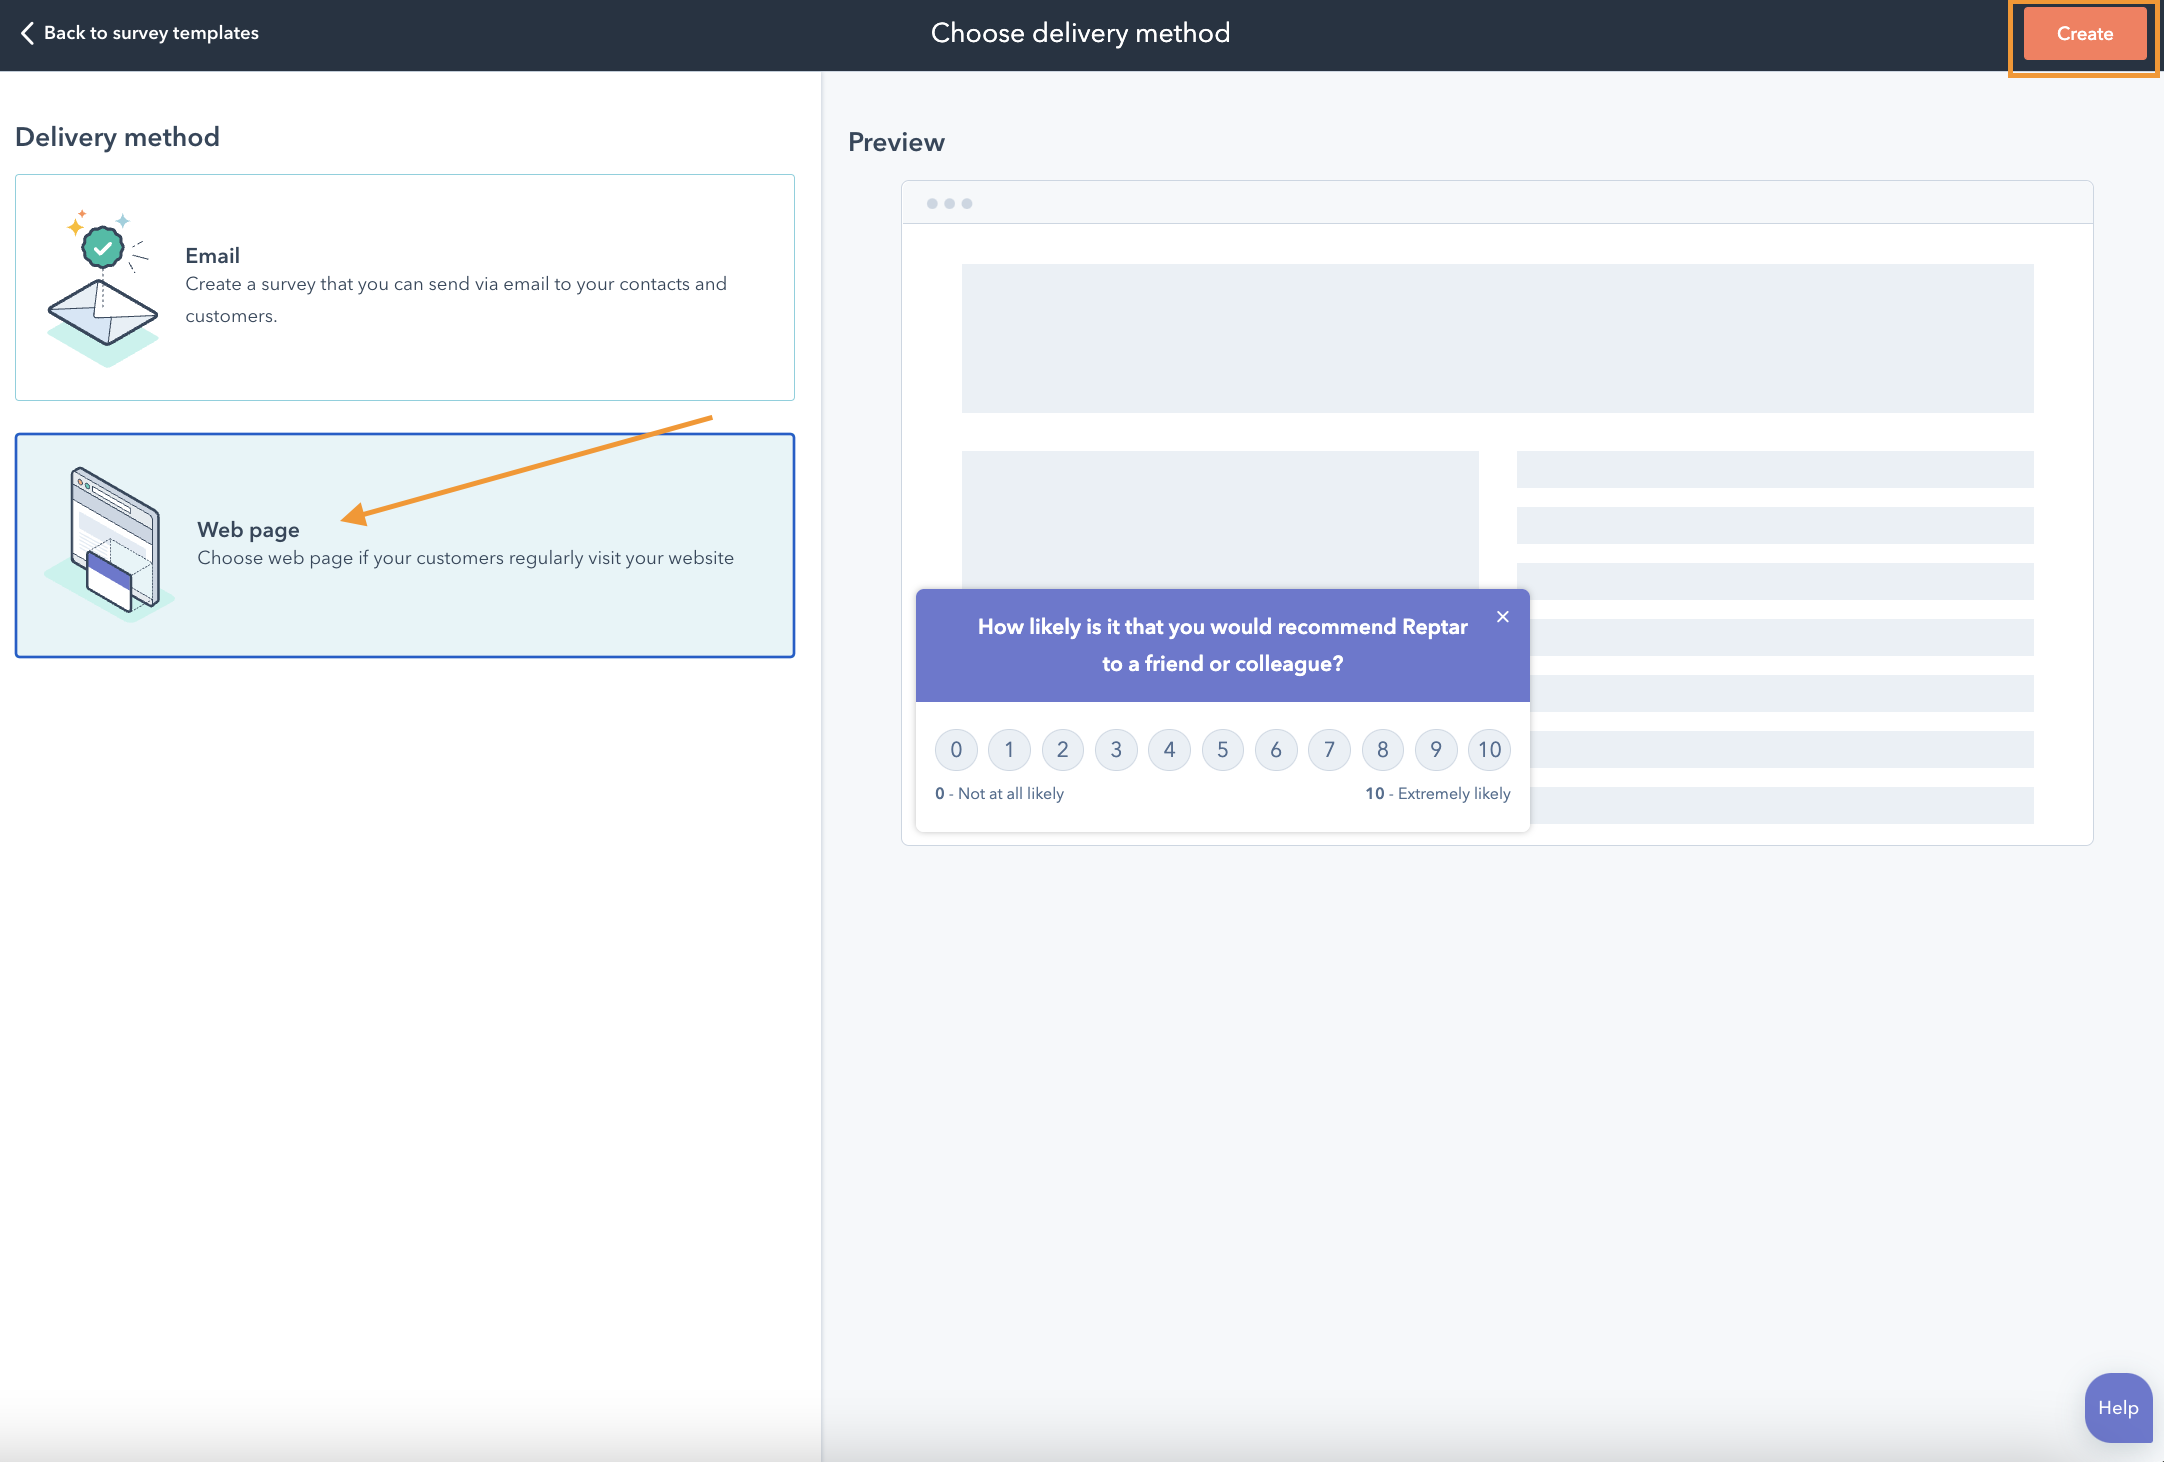Click the back arrow navigation icon

[x=24, y=33]
